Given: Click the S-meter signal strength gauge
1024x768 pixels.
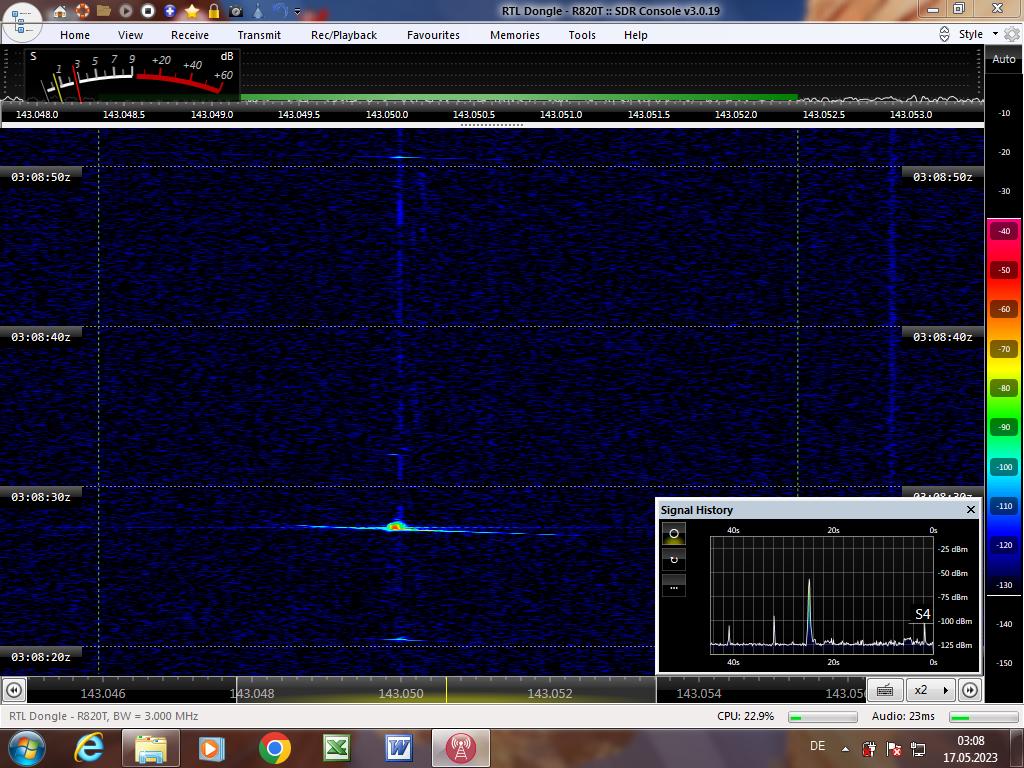Looking at the screenshot, I should 133,74.
